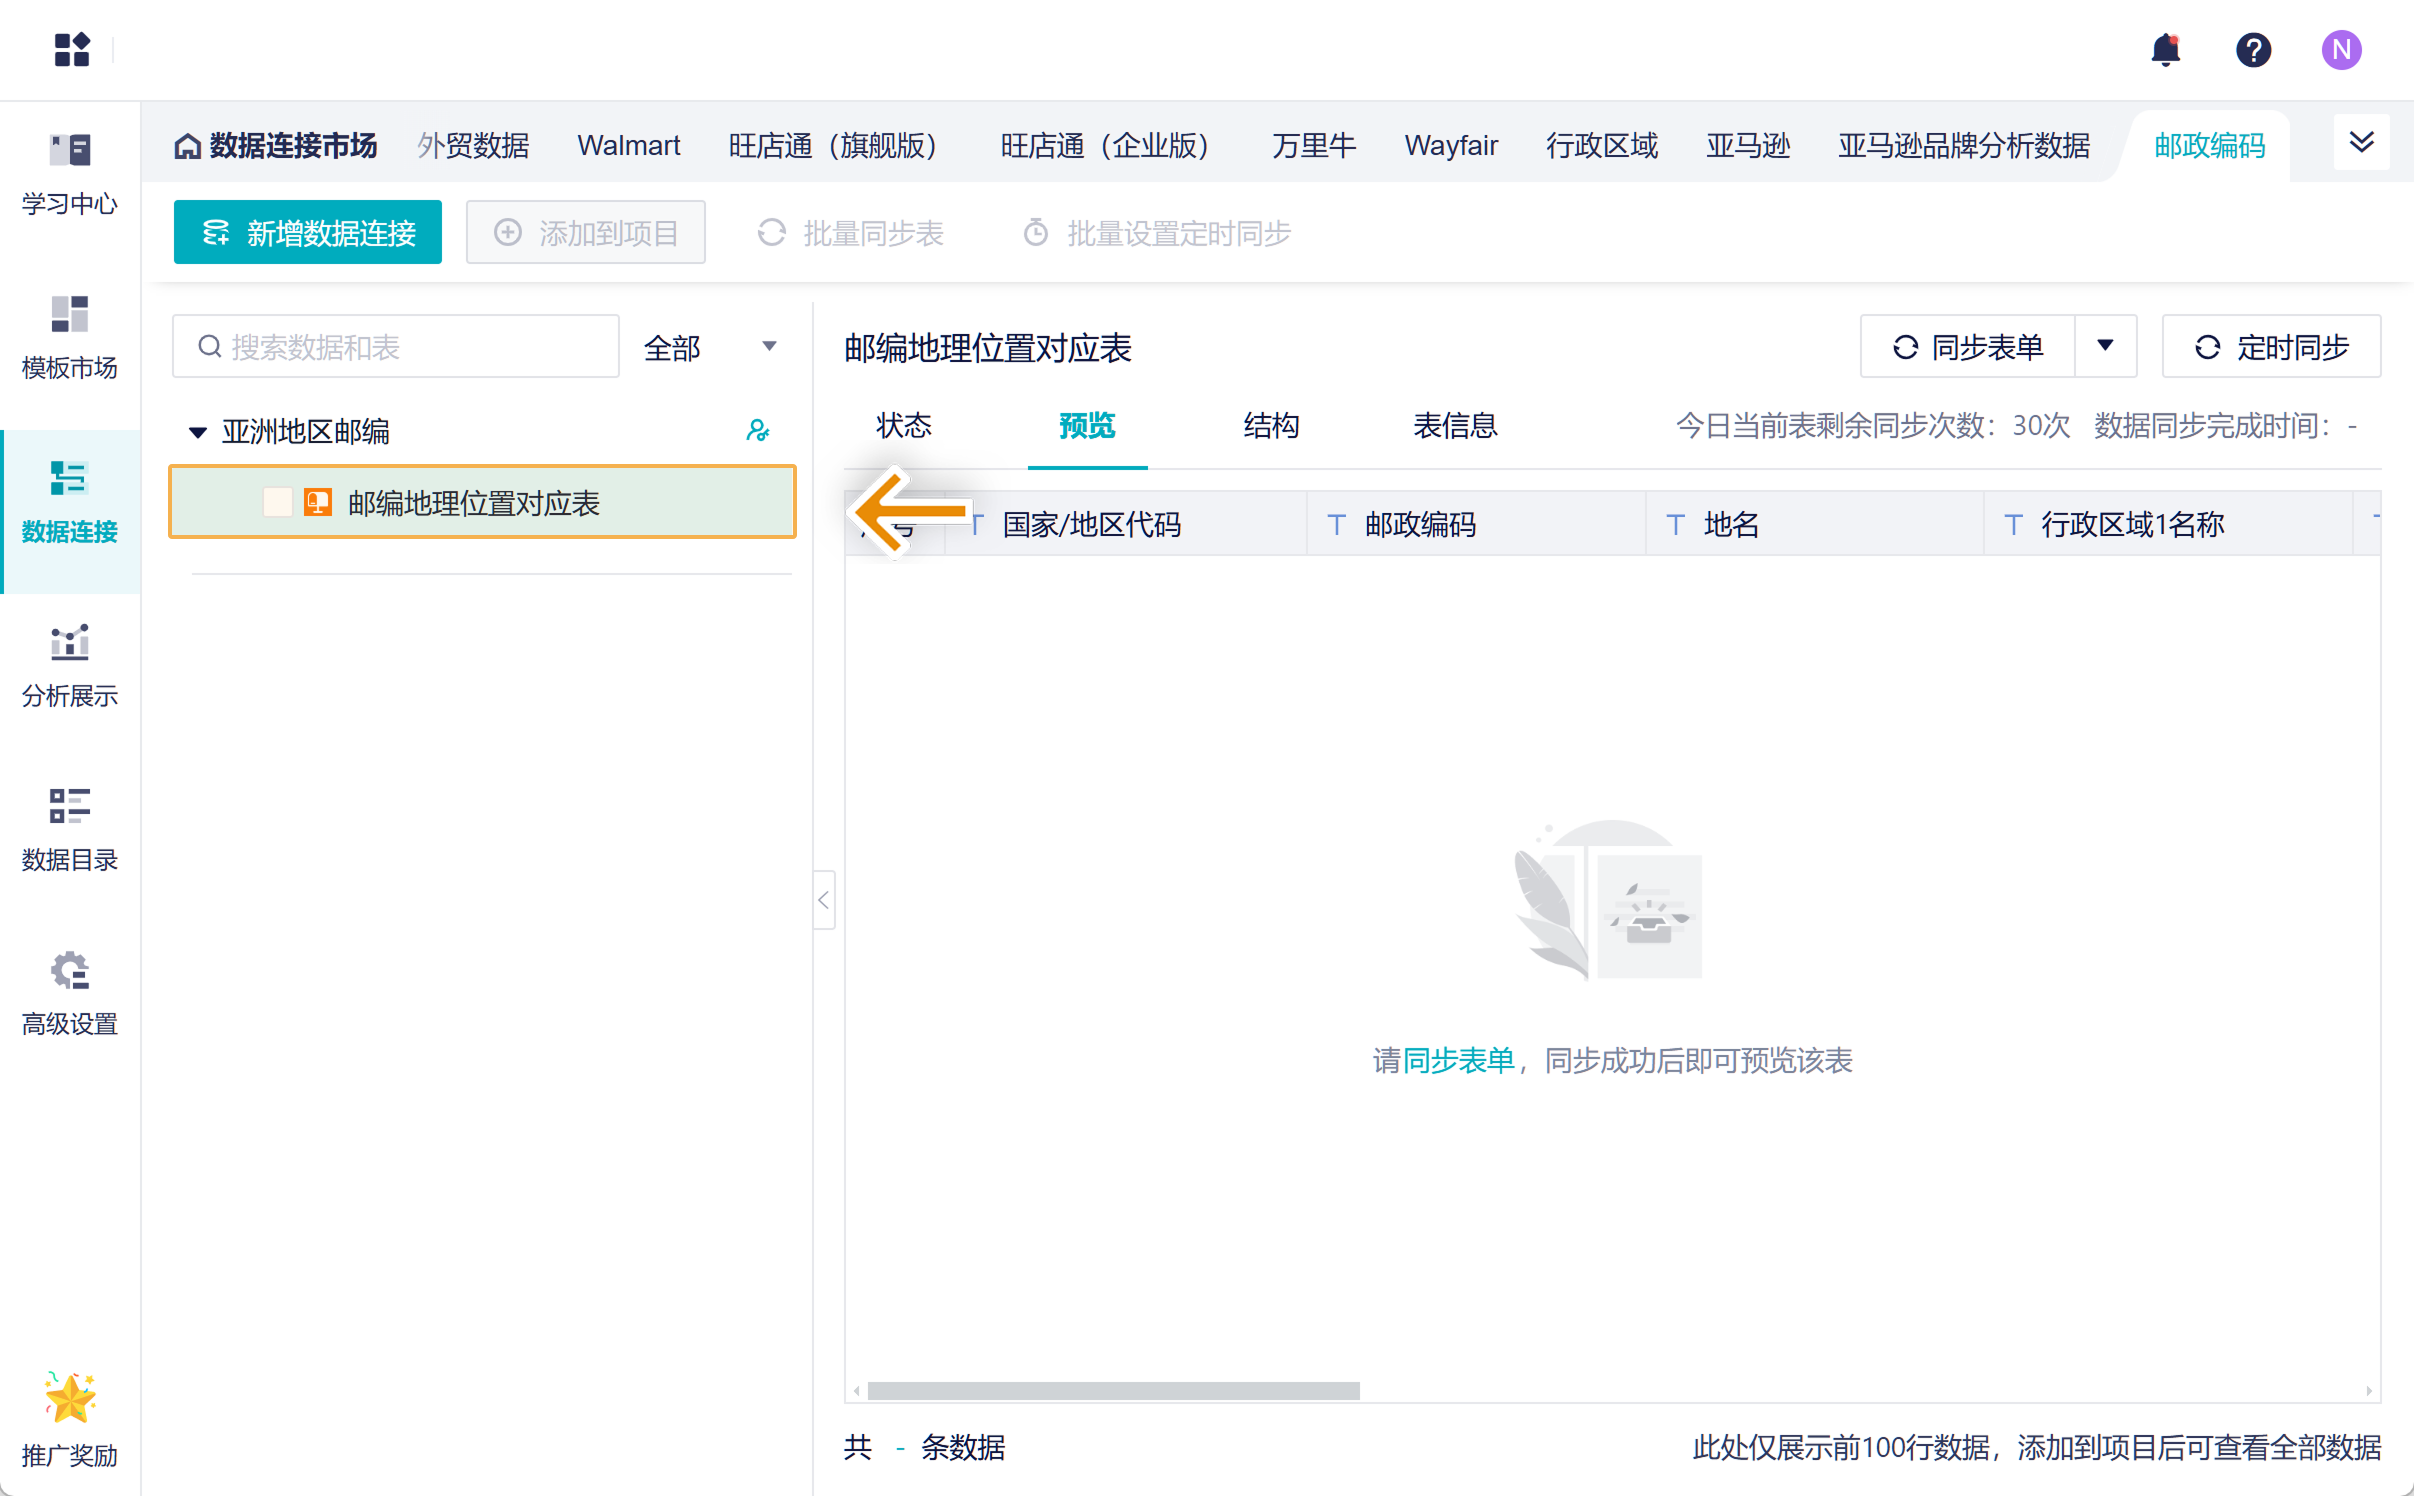Viewport: 2414px width, 1496px height.
Task: Click the user permission icon beside 亚洲地区邮编
Action: tap(758, 431)
